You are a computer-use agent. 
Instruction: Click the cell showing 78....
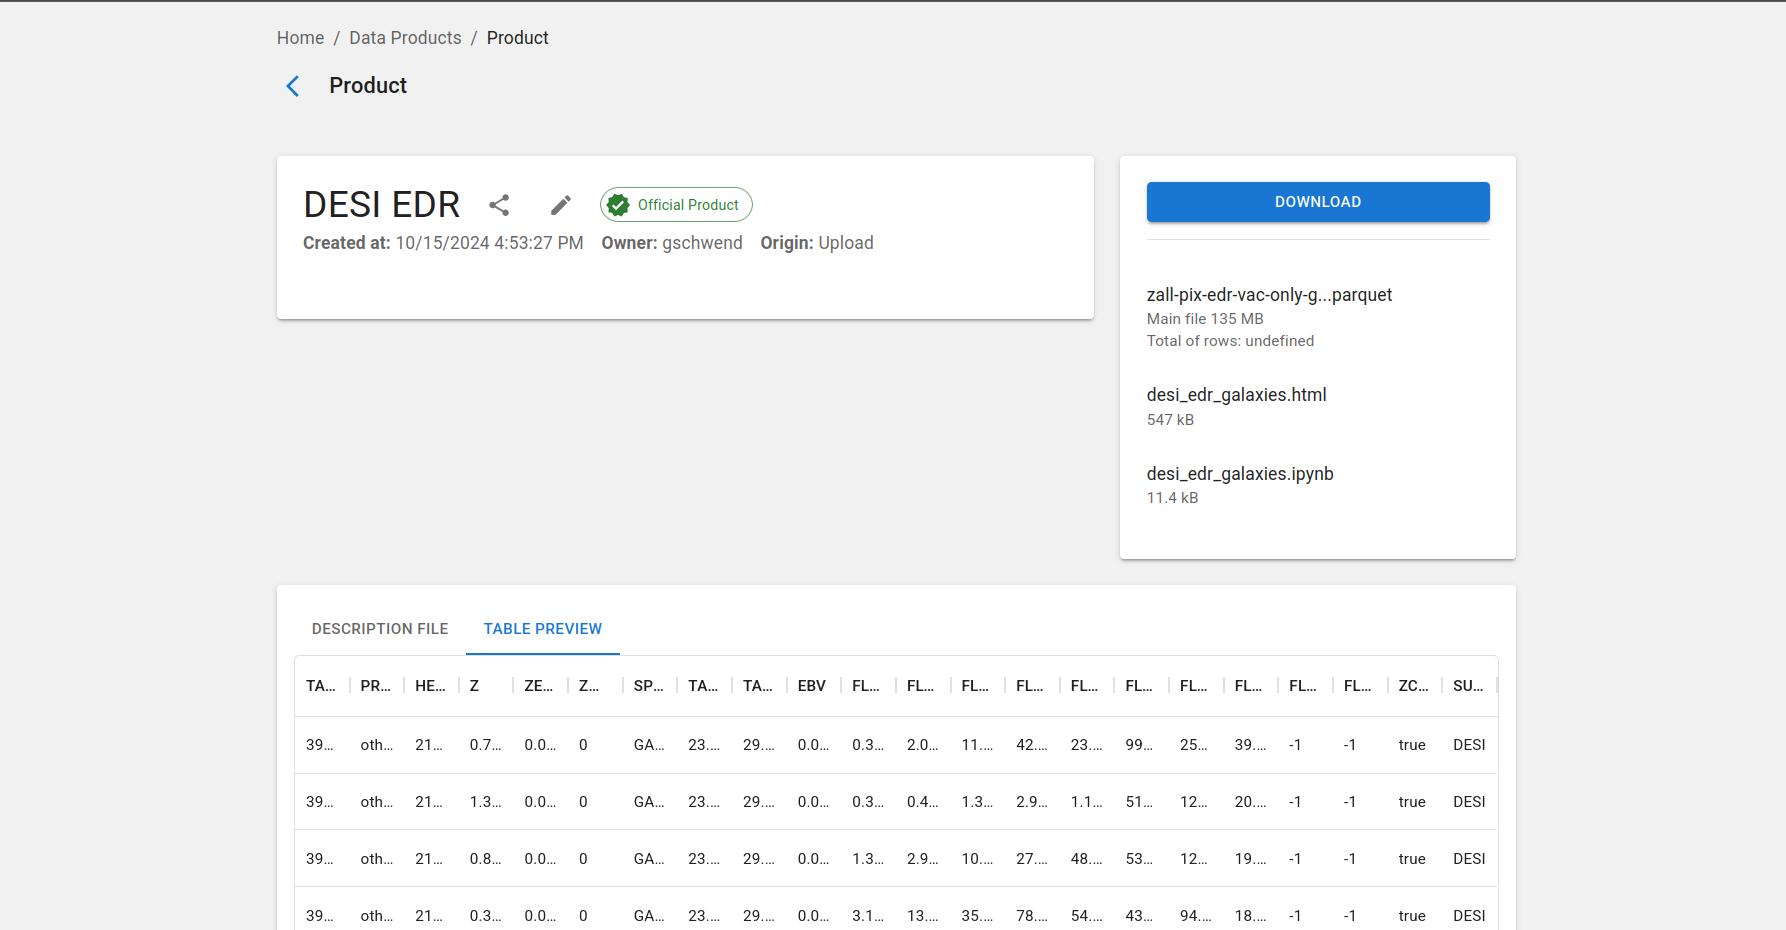[x=1032, y=916]
